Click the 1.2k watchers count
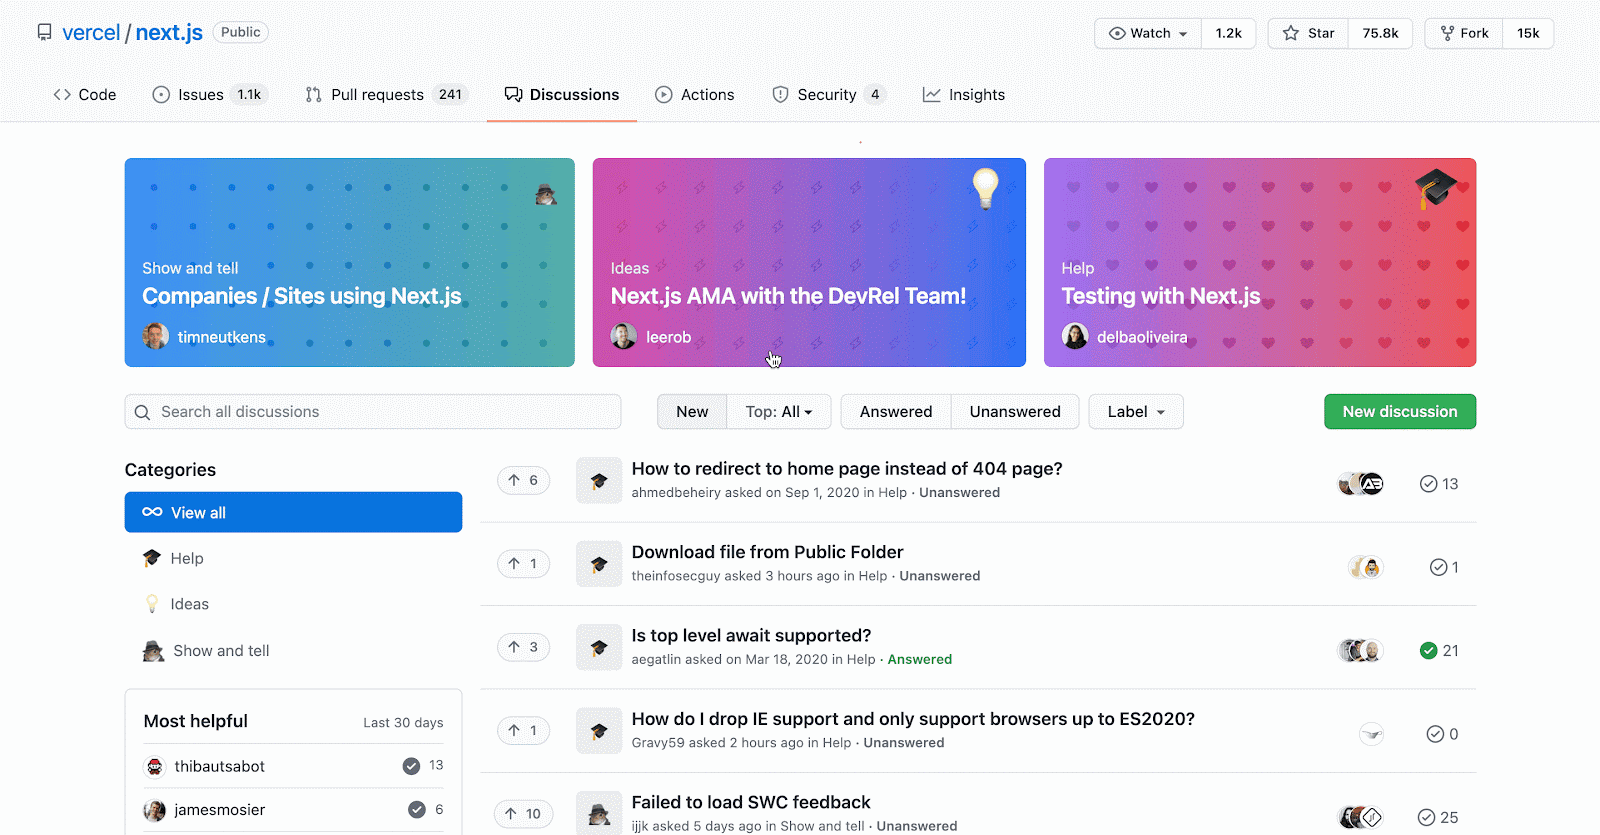The height and width of the screenshot is (835, 1600). click(1228, 33)
